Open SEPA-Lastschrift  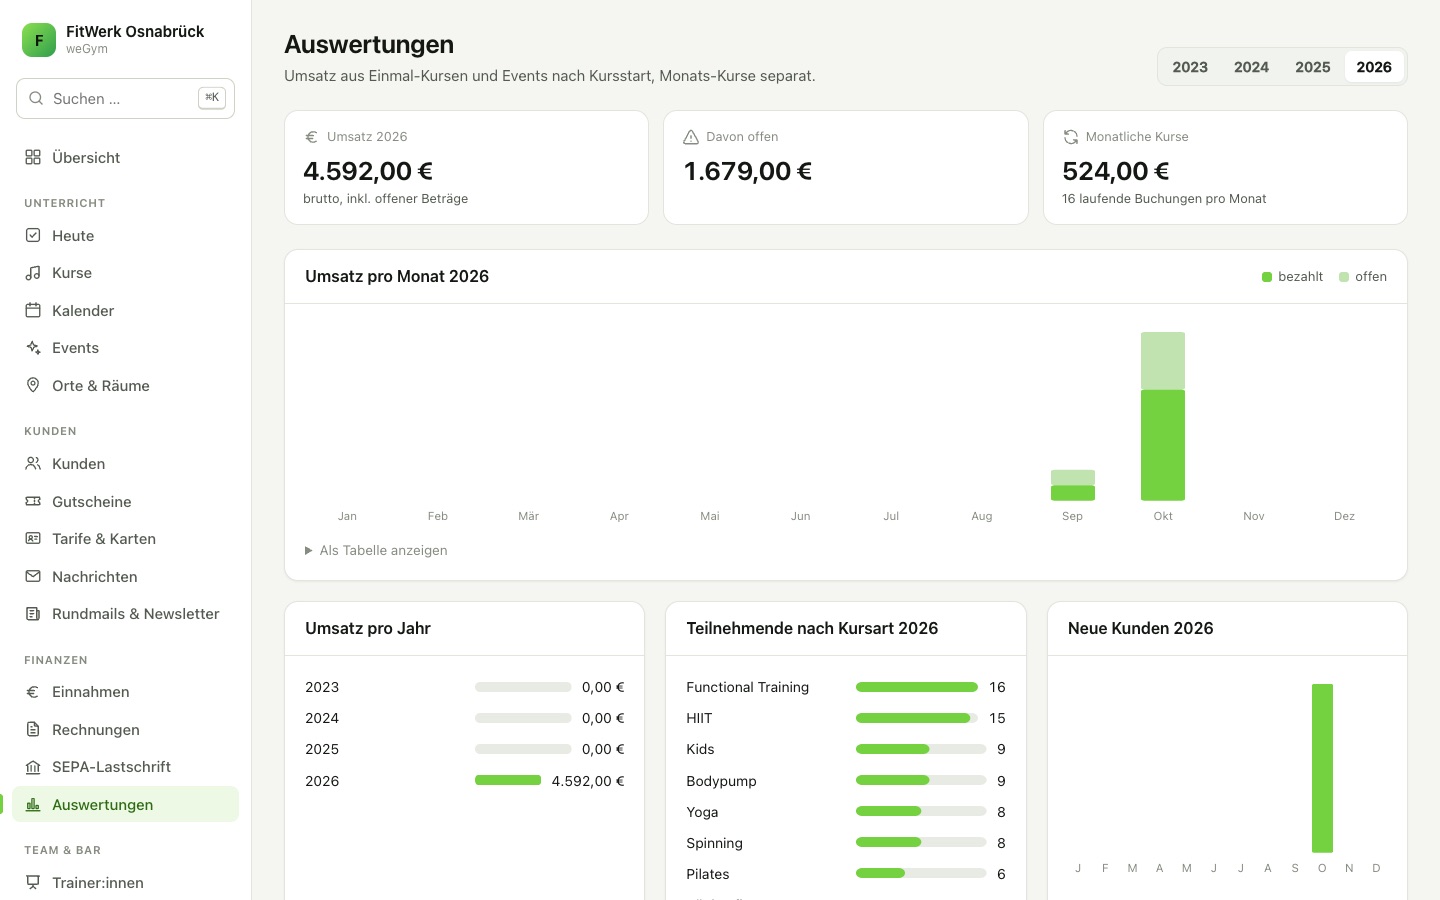[125, 766]
